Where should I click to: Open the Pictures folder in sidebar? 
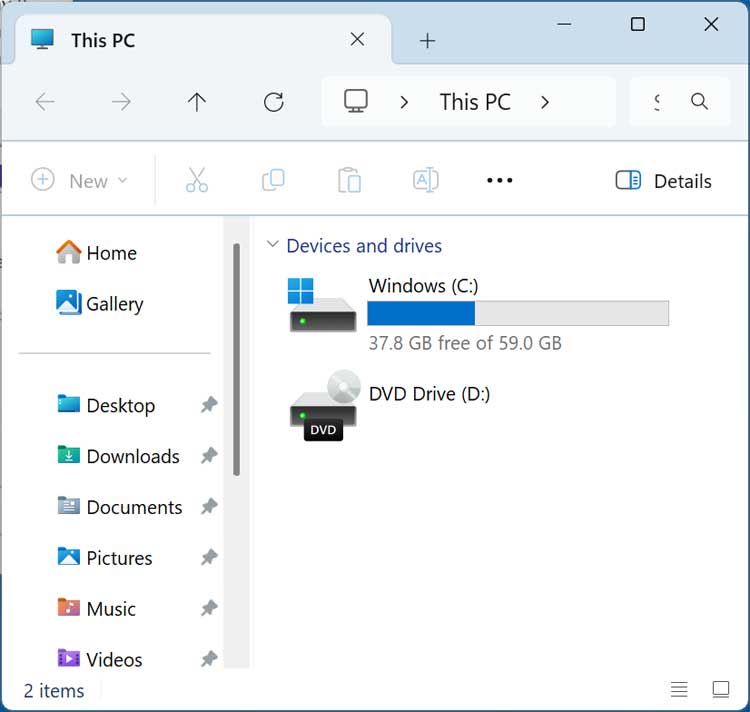point(105,558)
